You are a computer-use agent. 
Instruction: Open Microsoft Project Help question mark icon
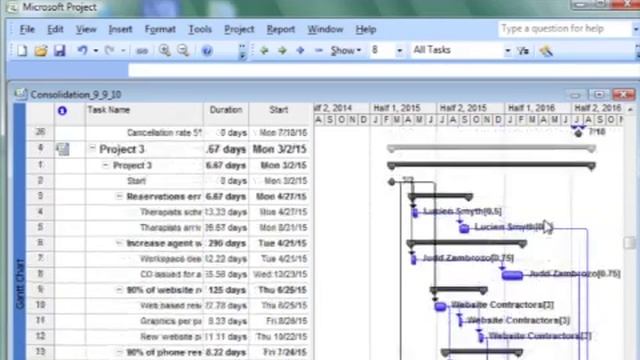tap(207, 51)
